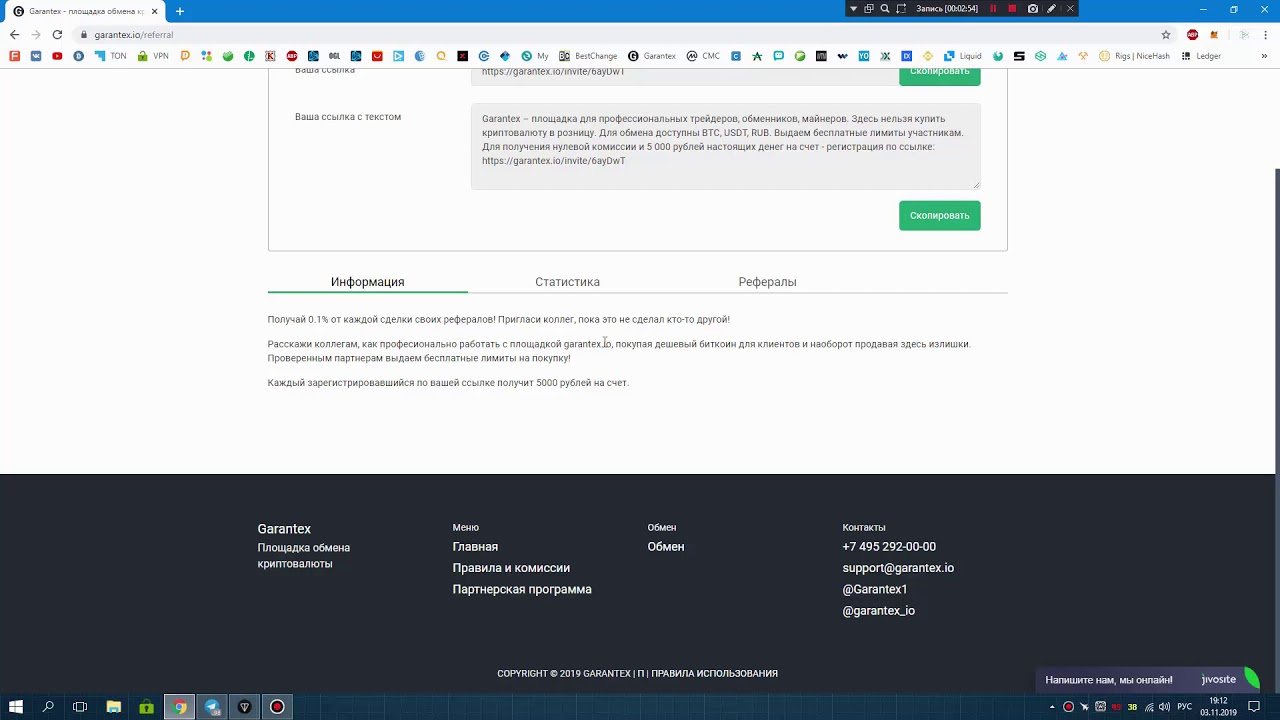The height and width of the screenshot is (720, 1280).
Task: Open the Rigs | NiceHash bookmark
Action: point(1135,56)
